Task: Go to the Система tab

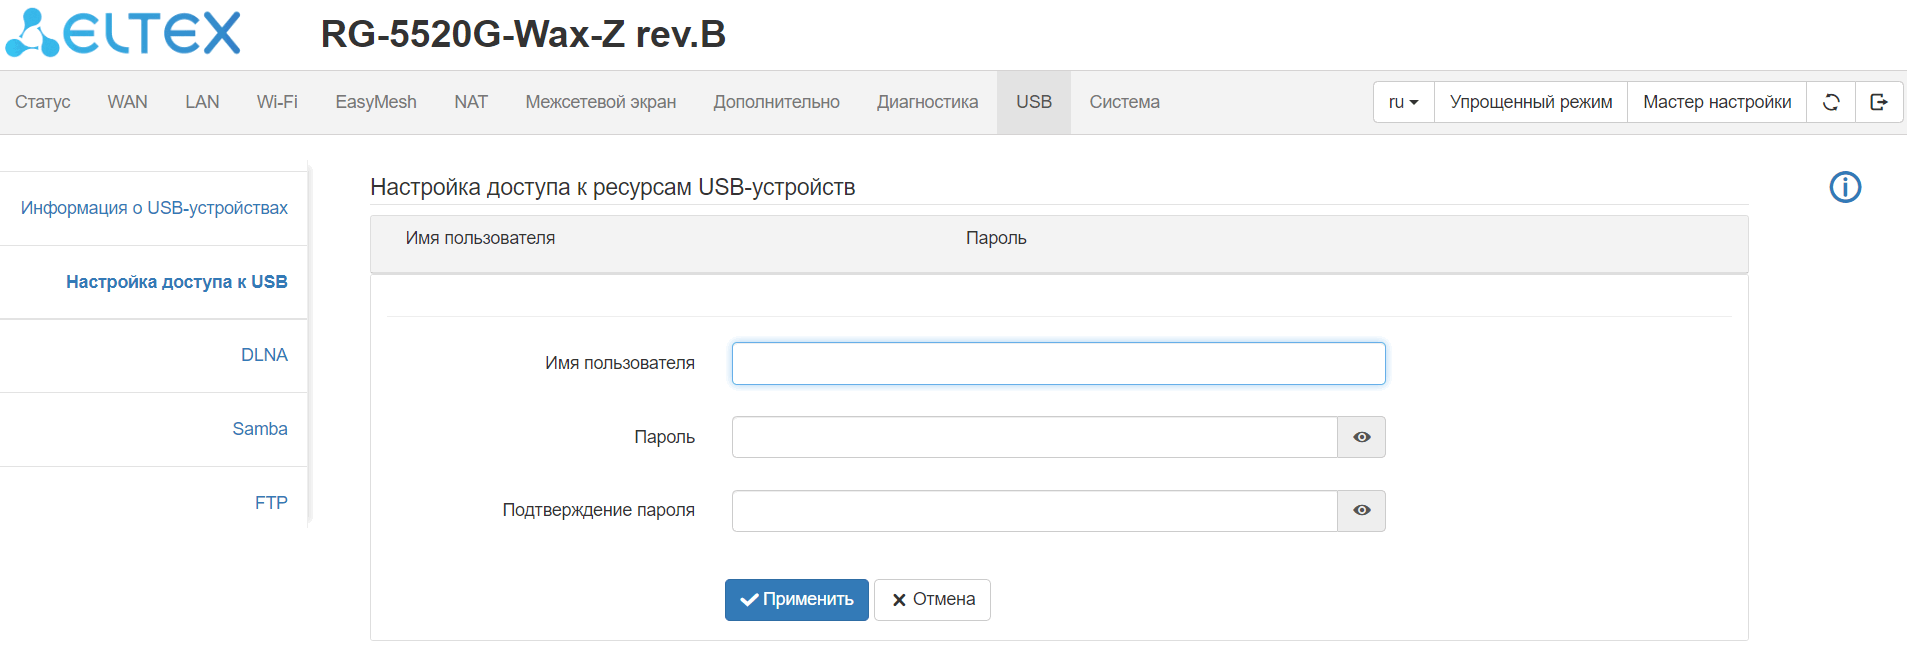Action: pos(1124,102)
